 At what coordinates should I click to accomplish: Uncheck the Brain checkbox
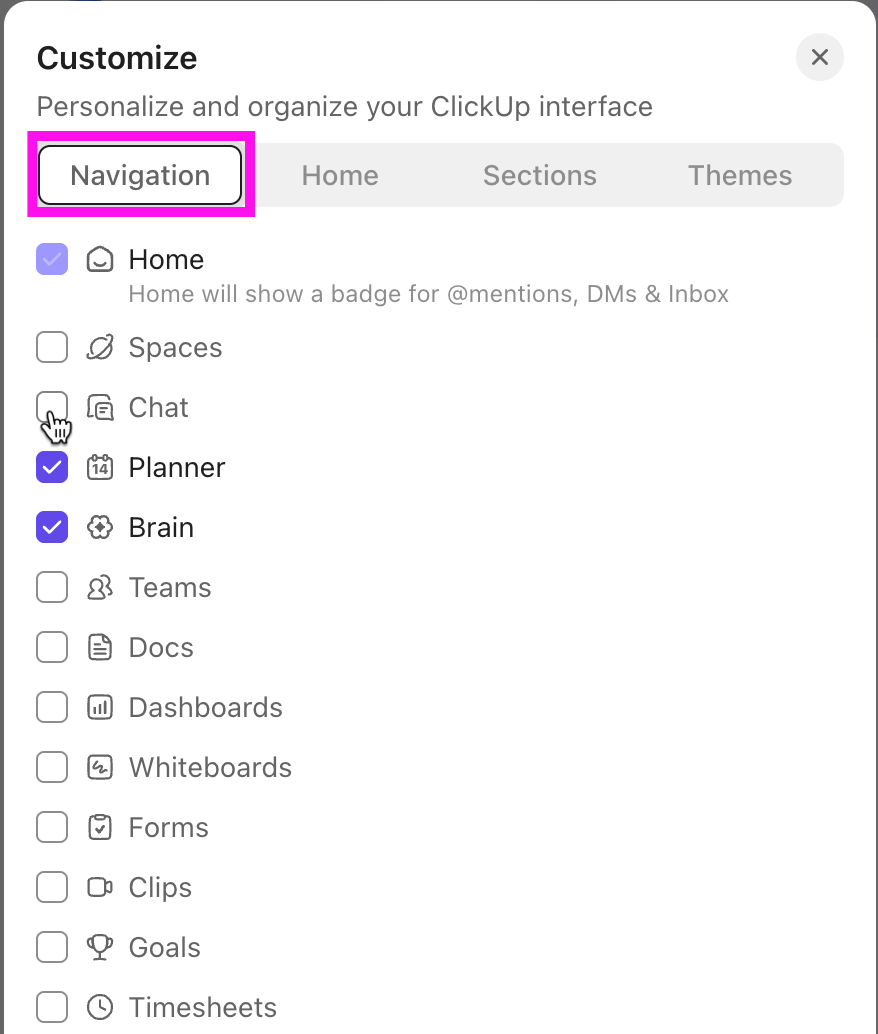click(52, 527)
